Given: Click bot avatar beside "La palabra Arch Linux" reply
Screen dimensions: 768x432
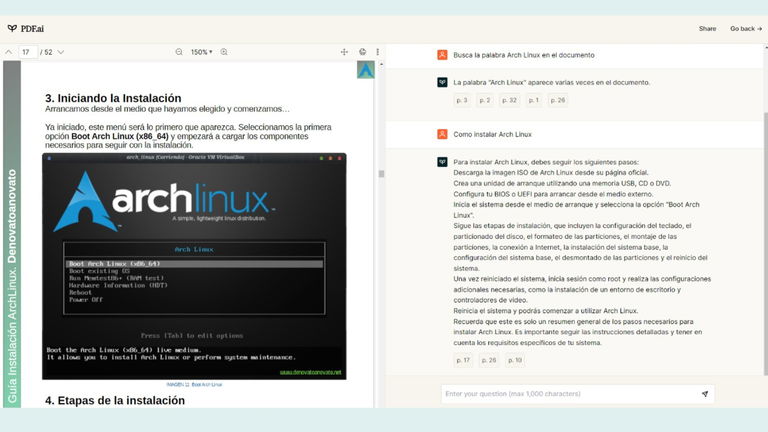Looking at the screenshot, I should (442, 82).
